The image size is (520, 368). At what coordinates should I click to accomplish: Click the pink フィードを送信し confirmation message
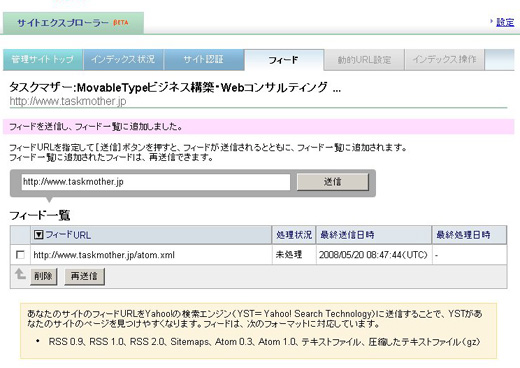point(259,127)
